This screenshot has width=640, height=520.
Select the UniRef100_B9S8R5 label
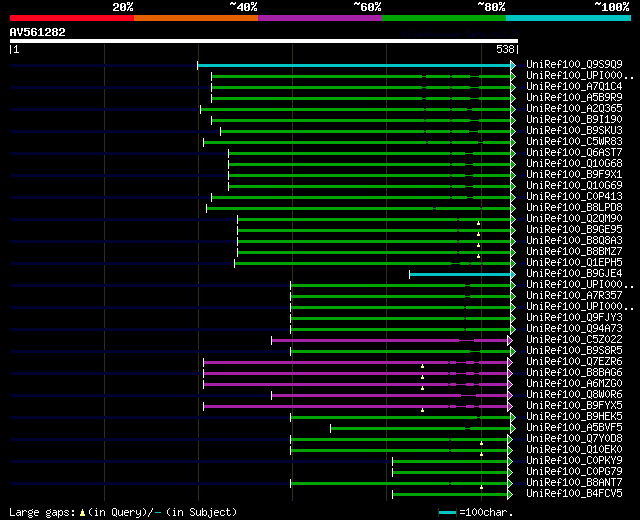[x=574, y=351]
